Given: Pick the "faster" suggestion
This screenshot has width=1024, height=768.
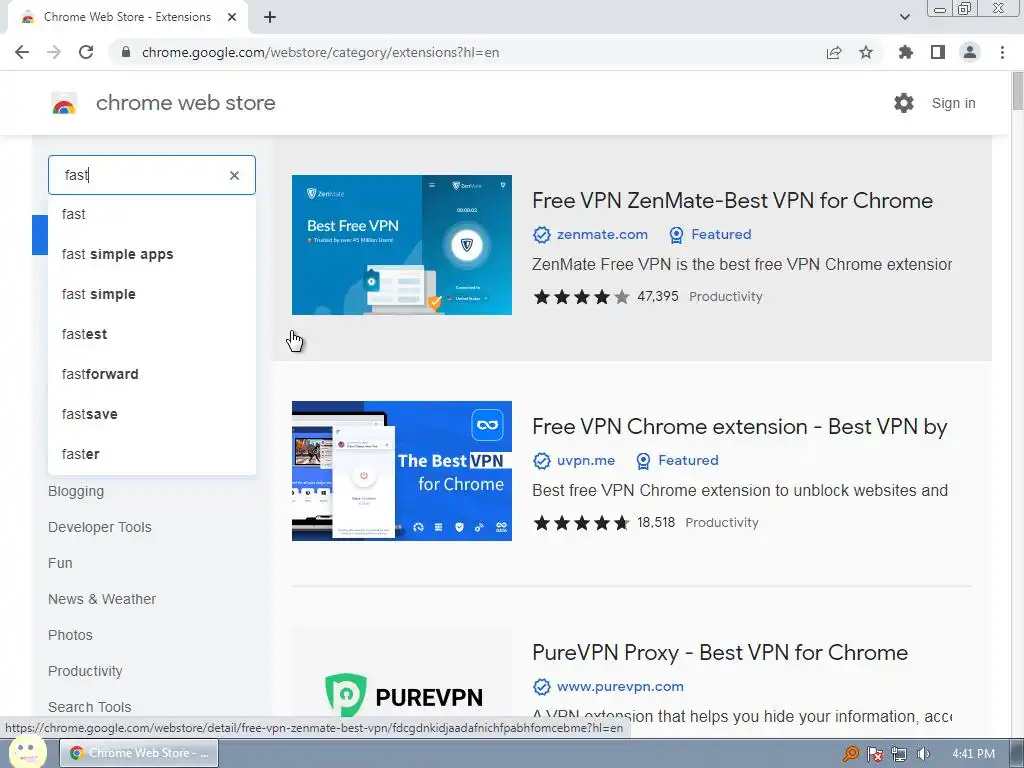Looking at the screenshot, I should [x=152, y=454].
